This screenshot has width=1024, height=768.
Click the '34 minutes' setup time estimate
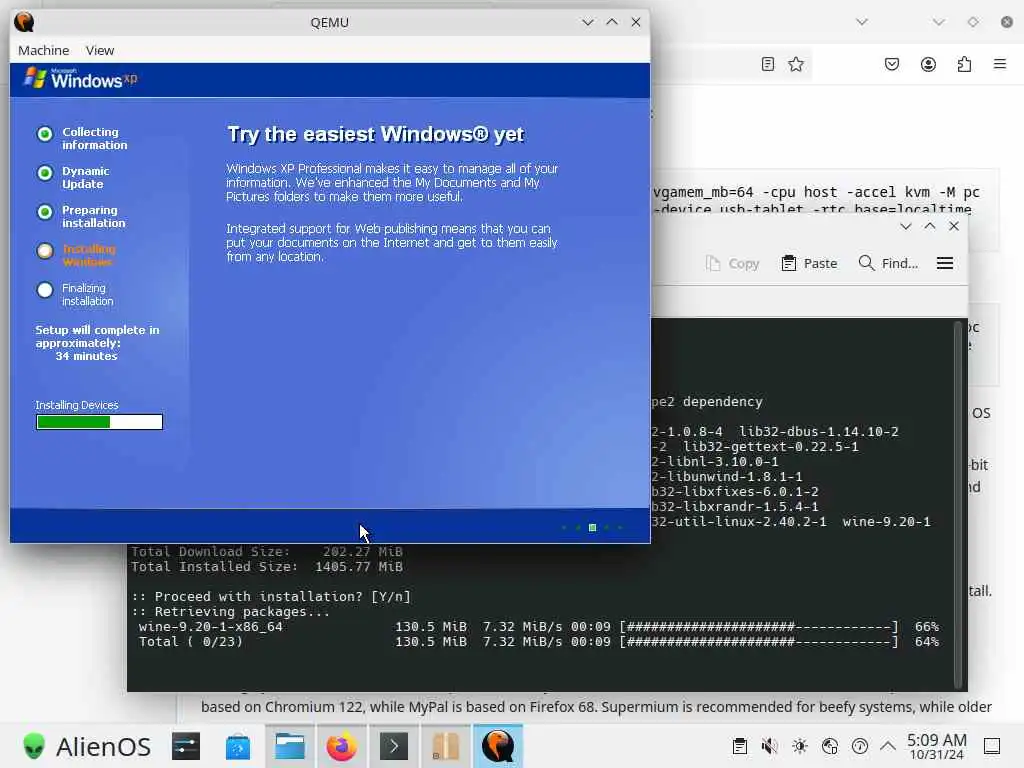(x=86, y=357)
